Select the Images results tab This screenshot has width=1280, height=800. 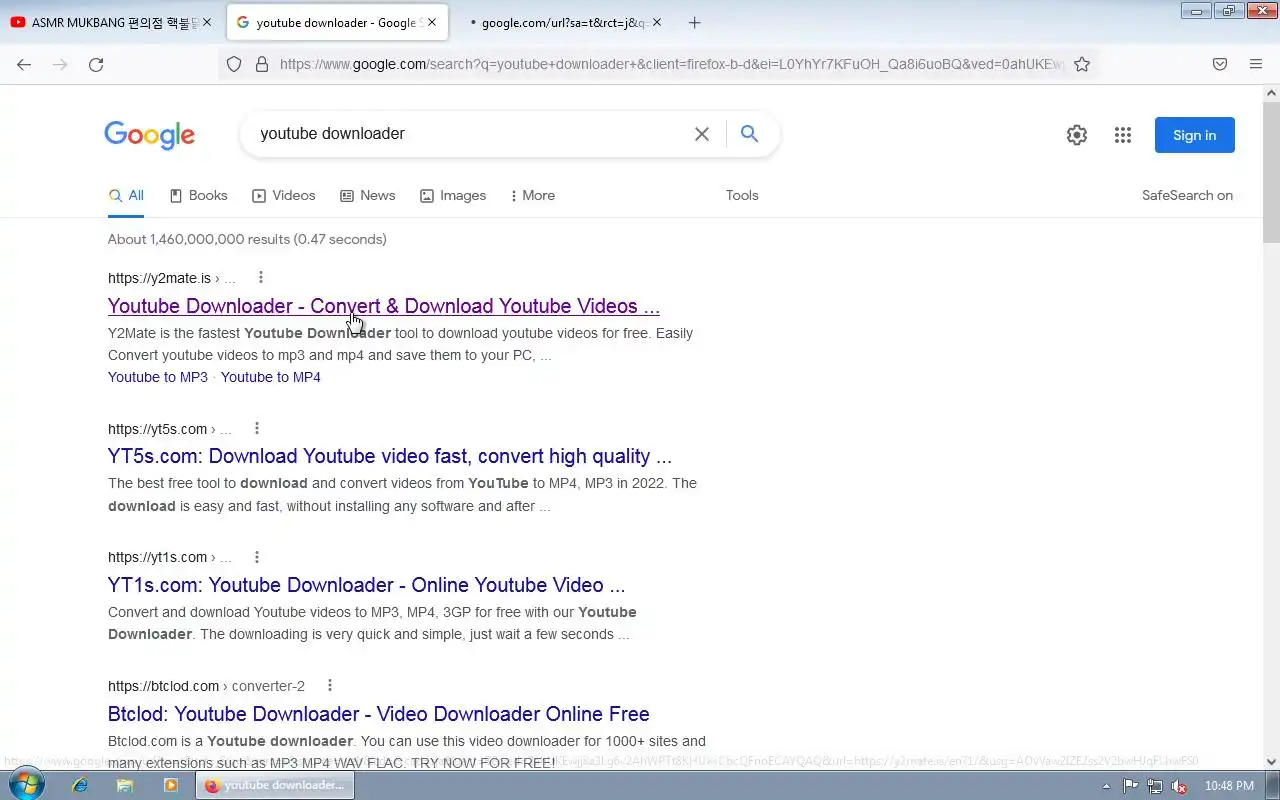coord(453,195)
